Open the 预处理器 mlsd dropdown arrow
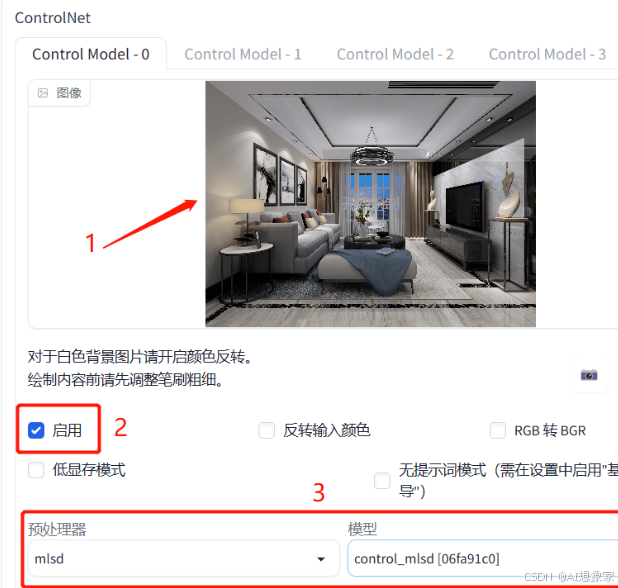This screenshot has width=618, height=588. point(321,559)
